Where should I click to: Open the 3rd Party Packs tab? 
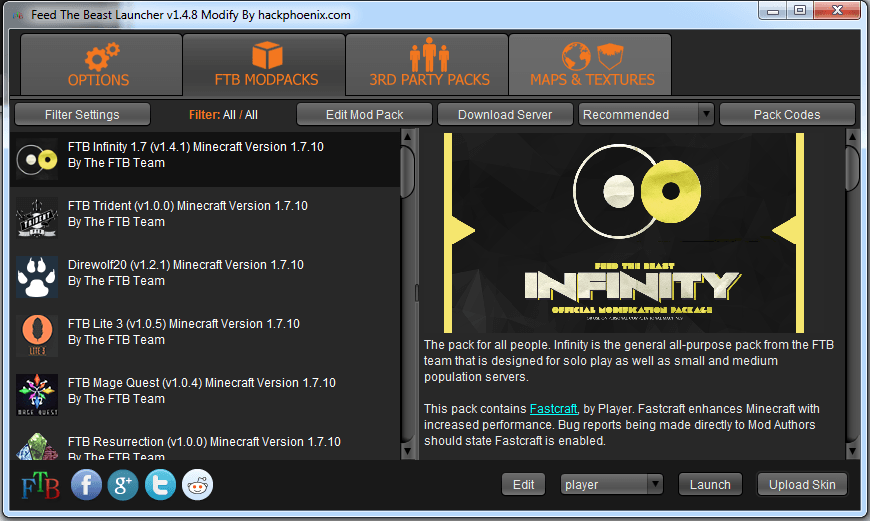pyautogui.click(x=427, y=64)
